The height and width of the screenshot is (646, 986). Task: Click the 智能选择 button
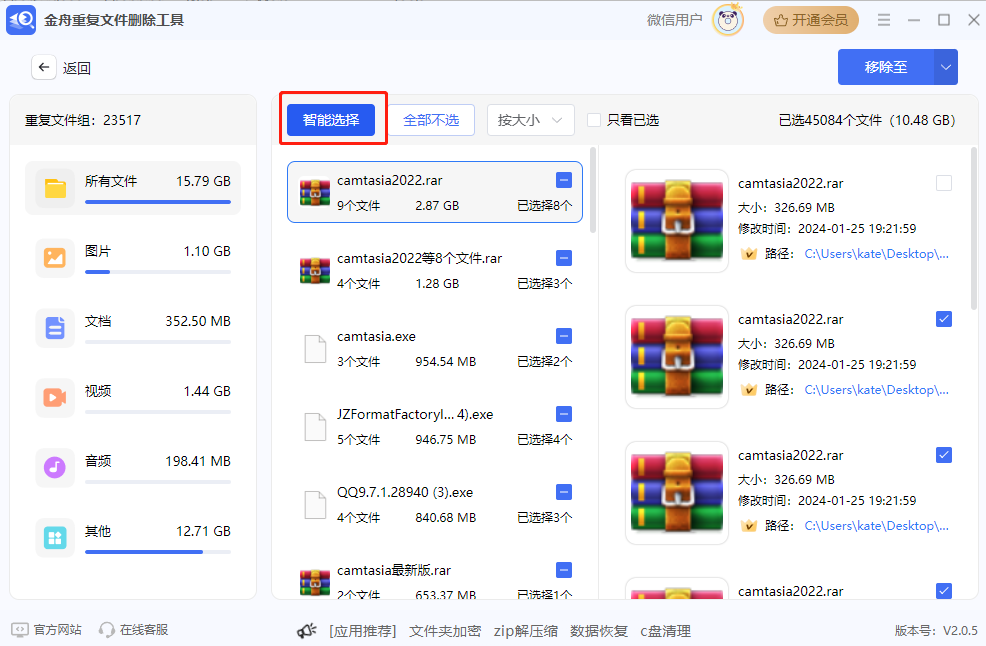click(331, 120)
